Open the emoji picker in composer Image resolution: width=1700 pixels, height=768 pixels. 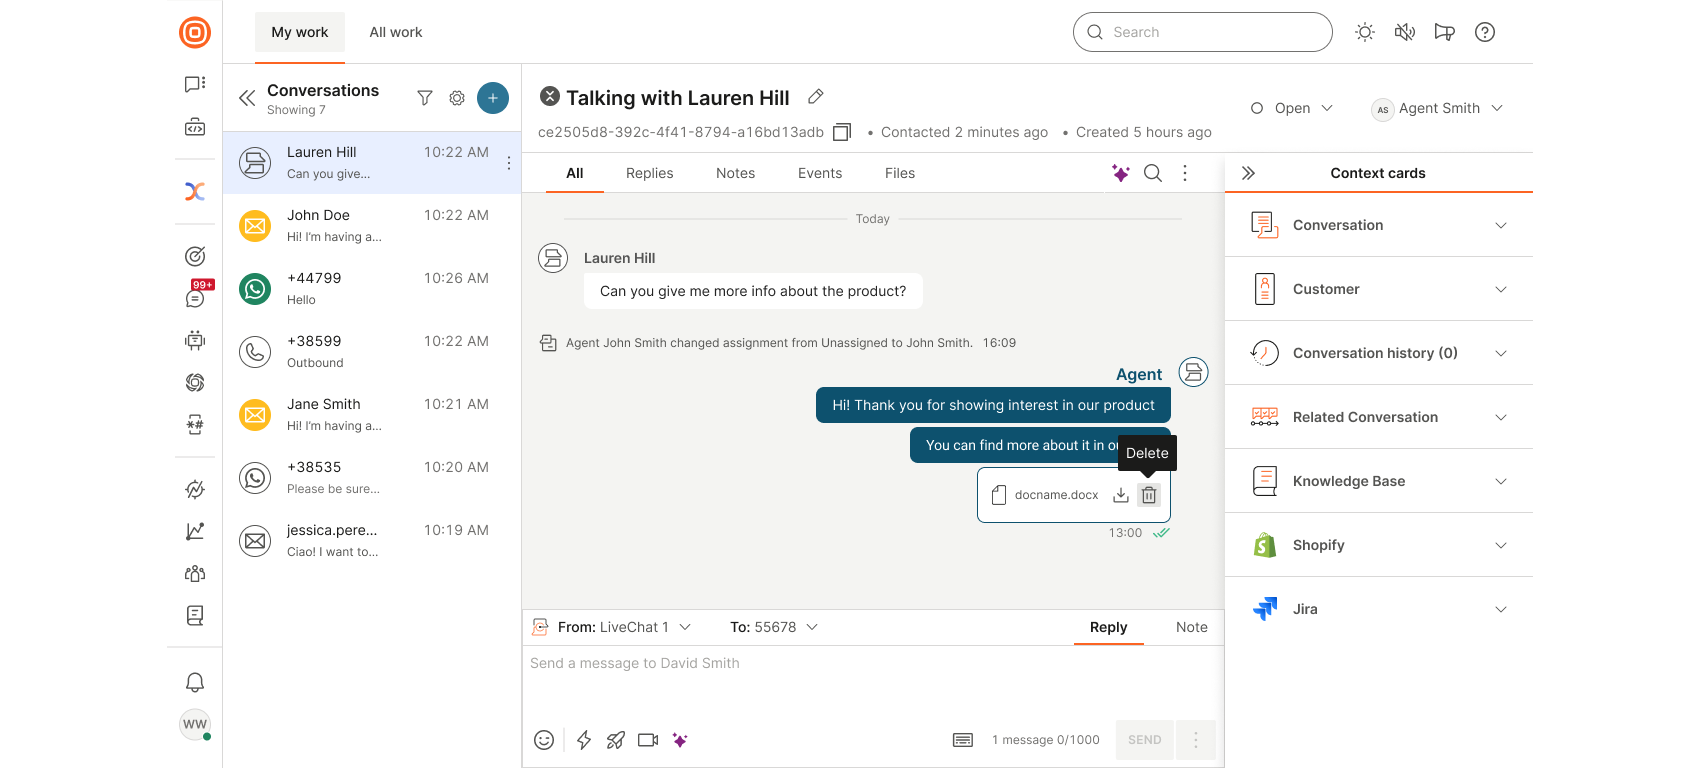coord(544,740)
